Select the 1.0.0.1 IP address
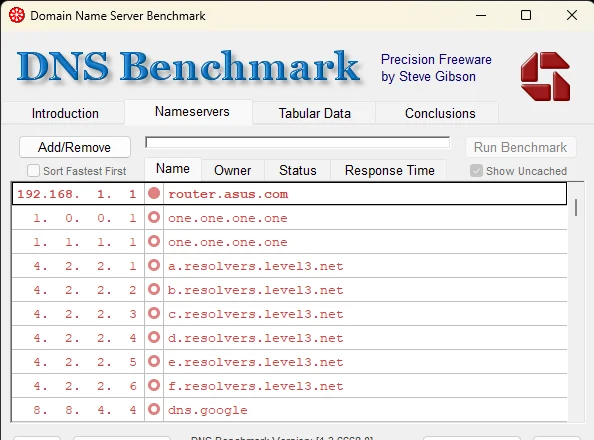 85,218
